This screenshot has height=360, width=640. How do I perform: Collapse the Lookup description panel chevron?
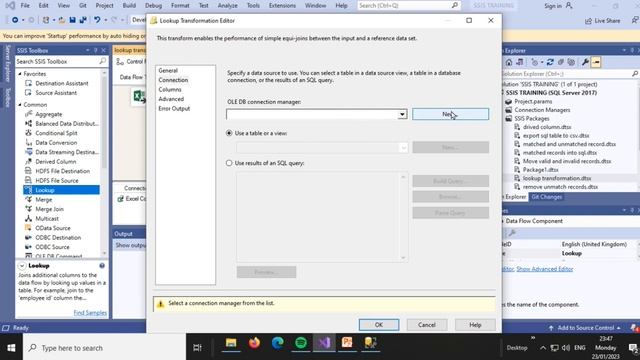point(22,266)
